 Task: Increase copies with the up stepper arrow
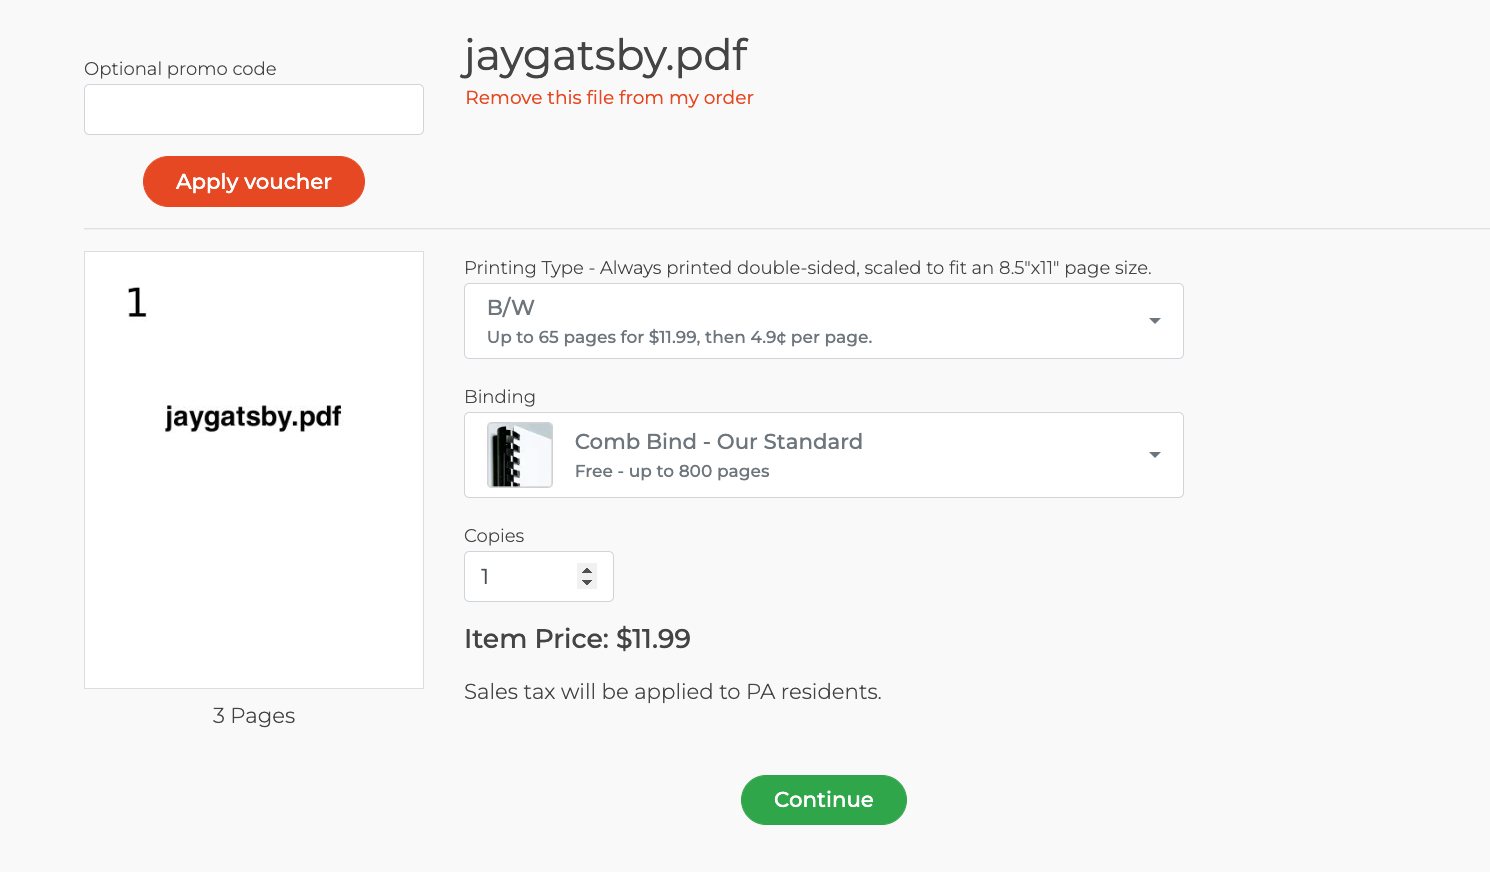[587, 570]
